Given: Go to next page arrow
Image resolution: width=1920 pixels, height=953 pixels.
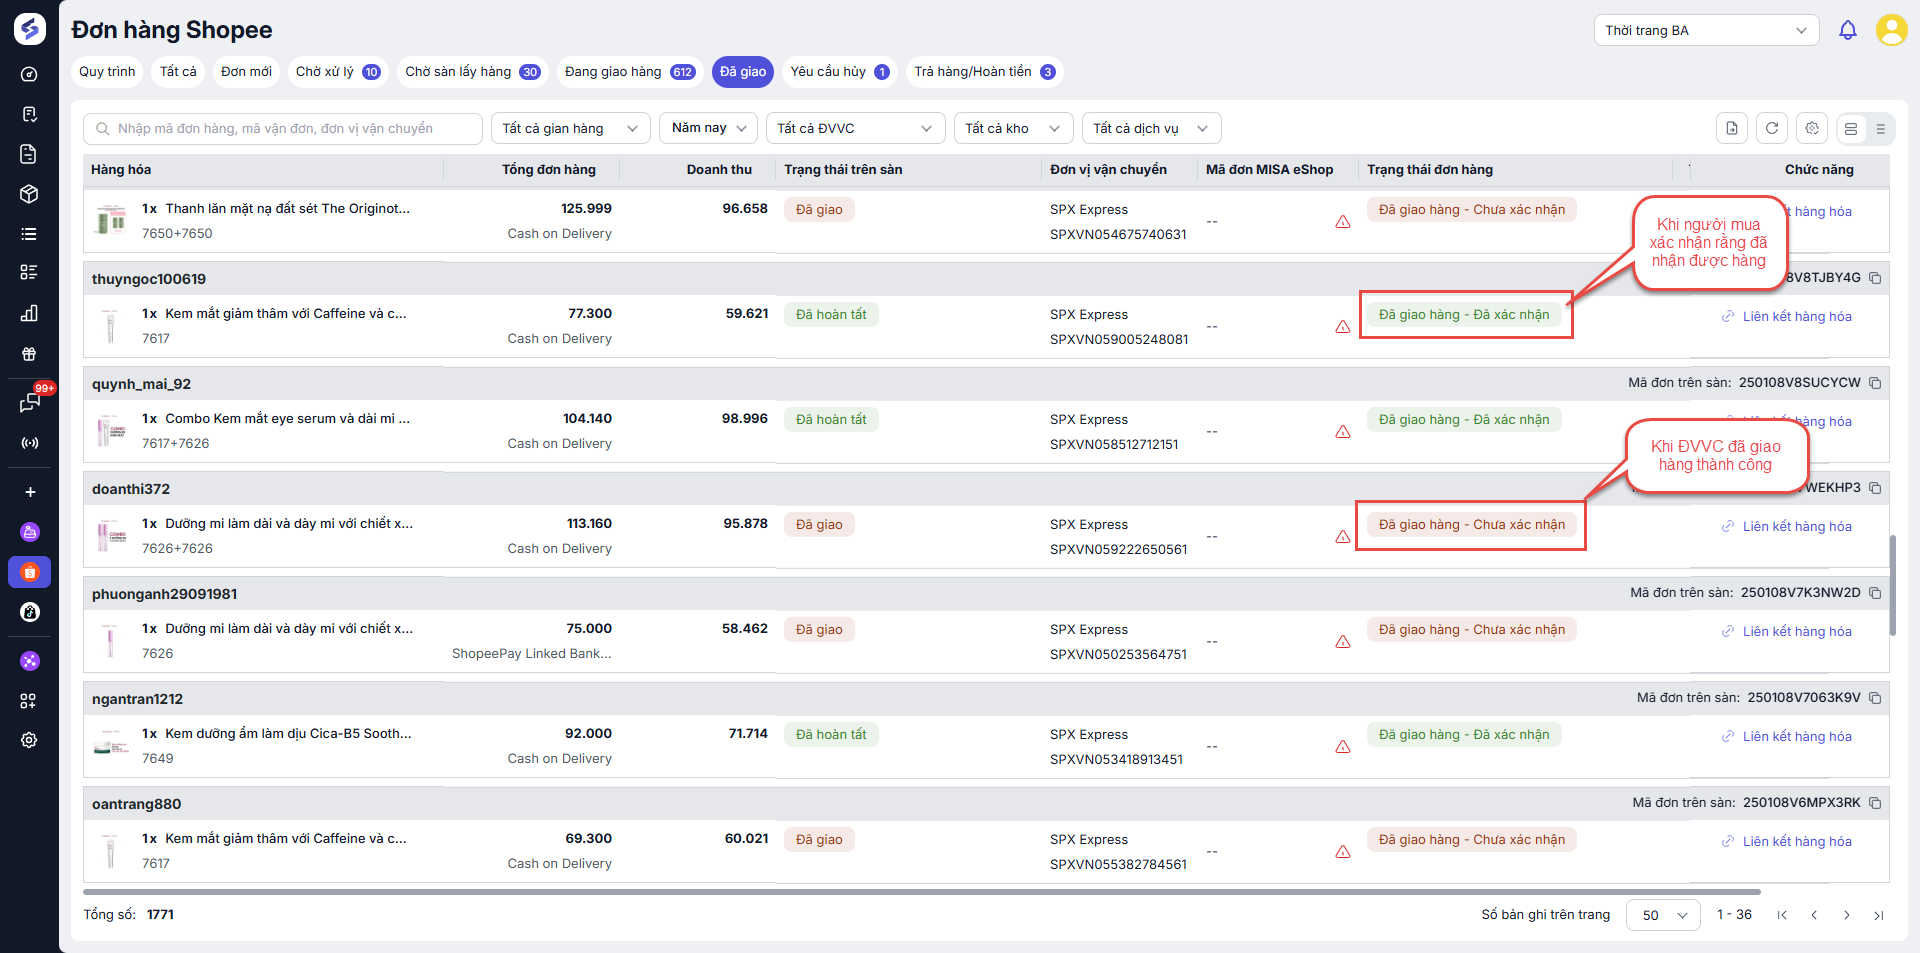Looking at the screenshot, I should (1846, 915).
